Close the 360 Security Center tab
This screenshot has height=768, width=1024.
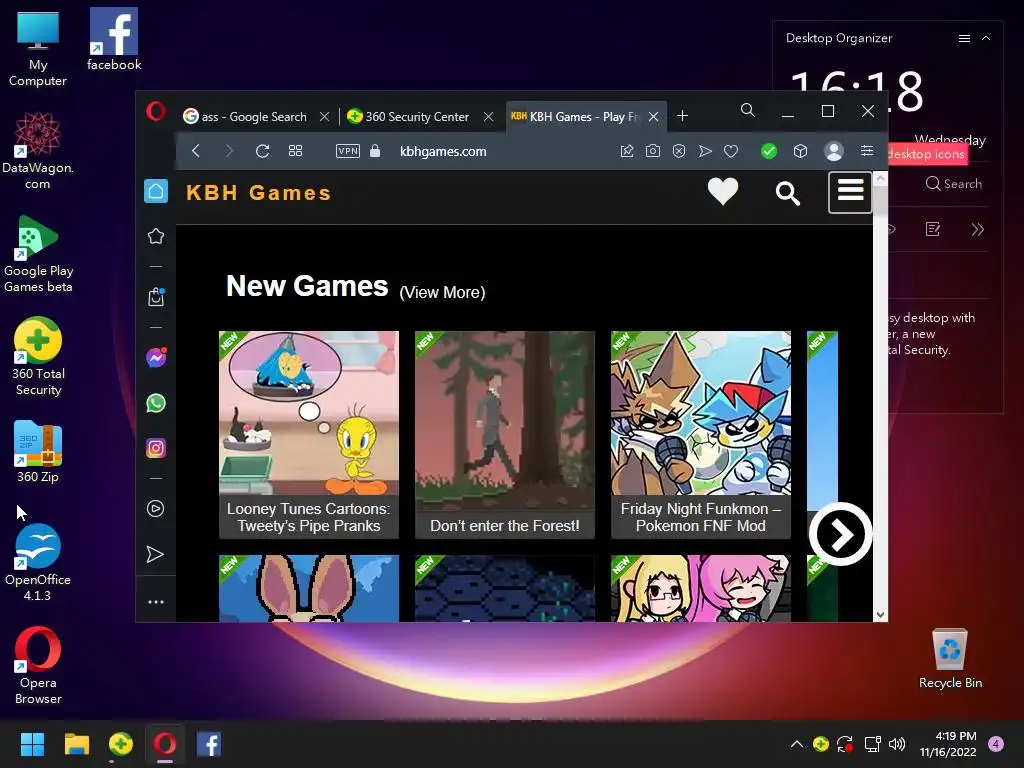[x=488, y=116]
